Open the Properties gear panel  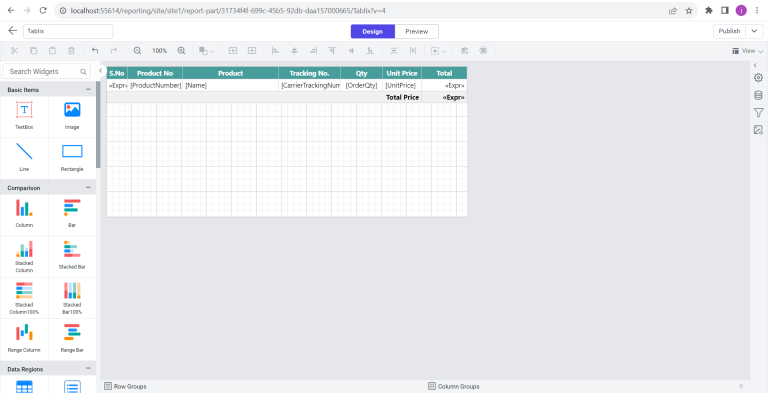click(758, 77)
